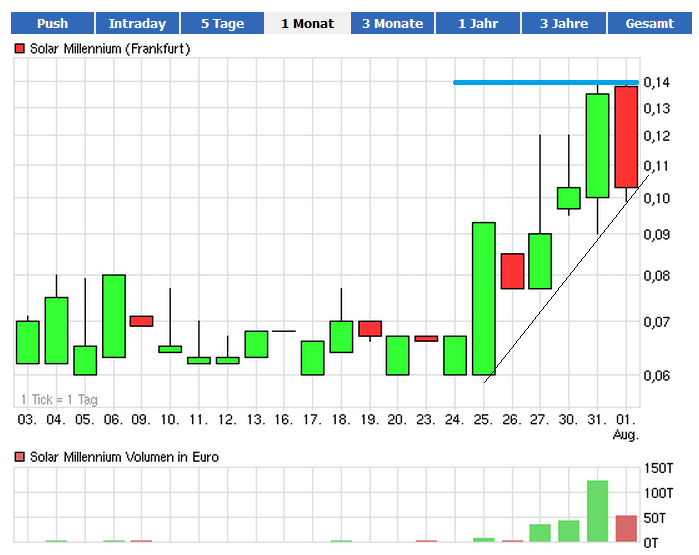Click the red candle on the 26th
699x555 pixels.
512,271
